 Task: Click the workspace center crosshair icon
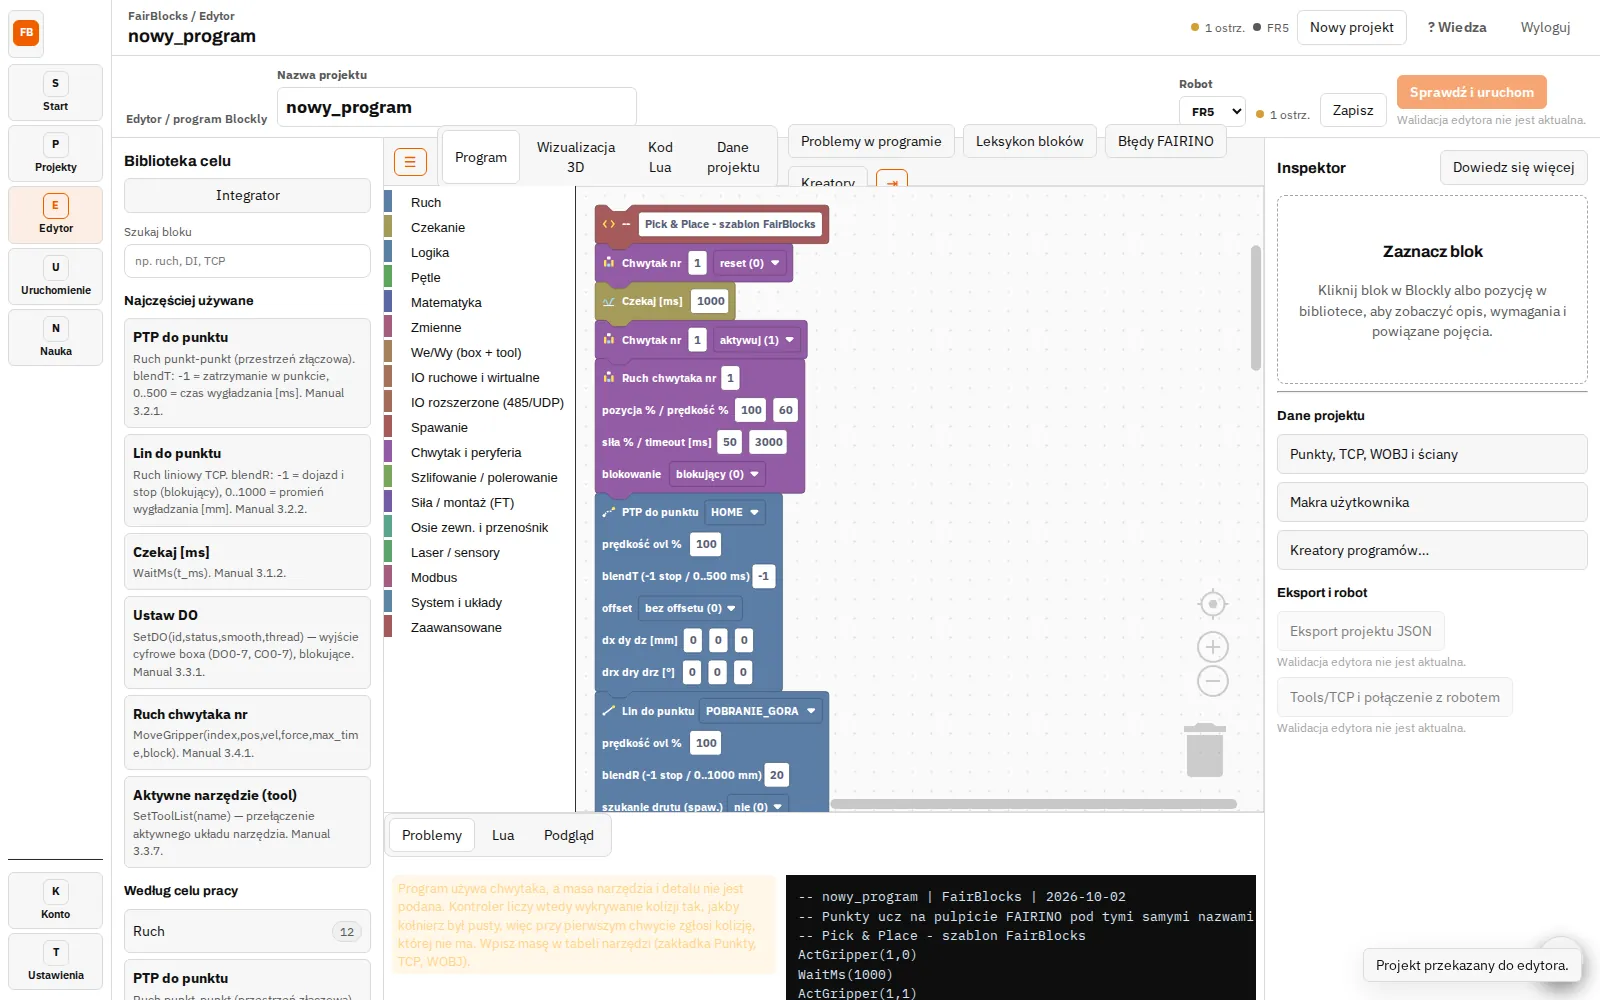[x=1212, y=604]
